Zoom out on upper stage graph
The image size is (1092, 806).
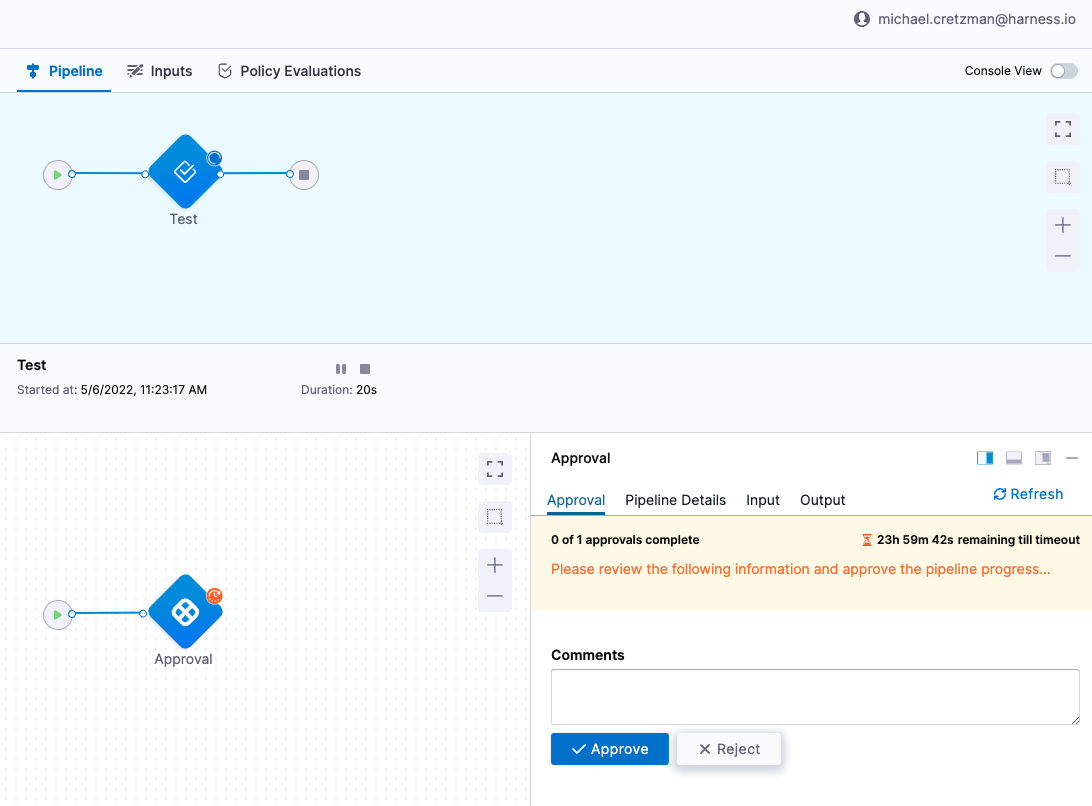pos(1062,257)
